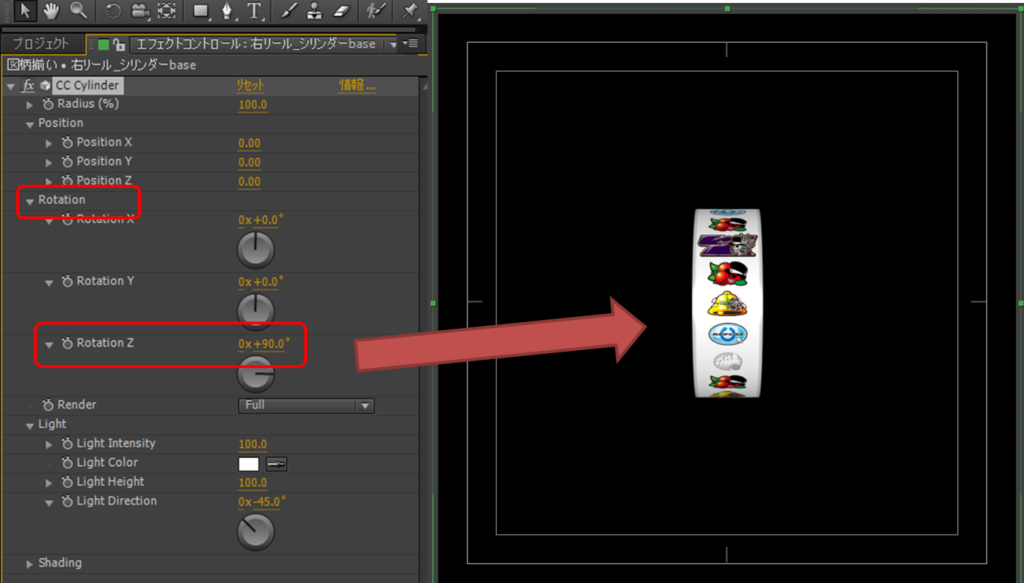
Task: Collapse the Position group
Action: click(29, 124)
